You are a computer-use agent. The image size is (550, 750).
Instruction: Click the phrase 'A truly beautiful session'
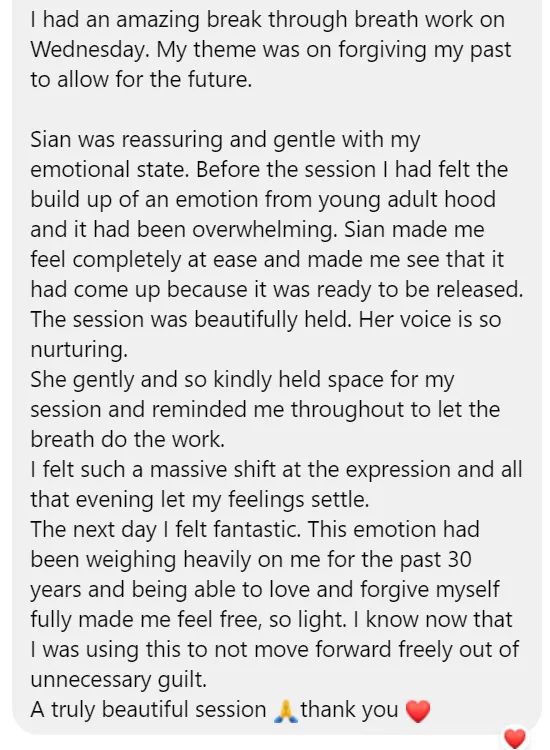click(148, 710)
